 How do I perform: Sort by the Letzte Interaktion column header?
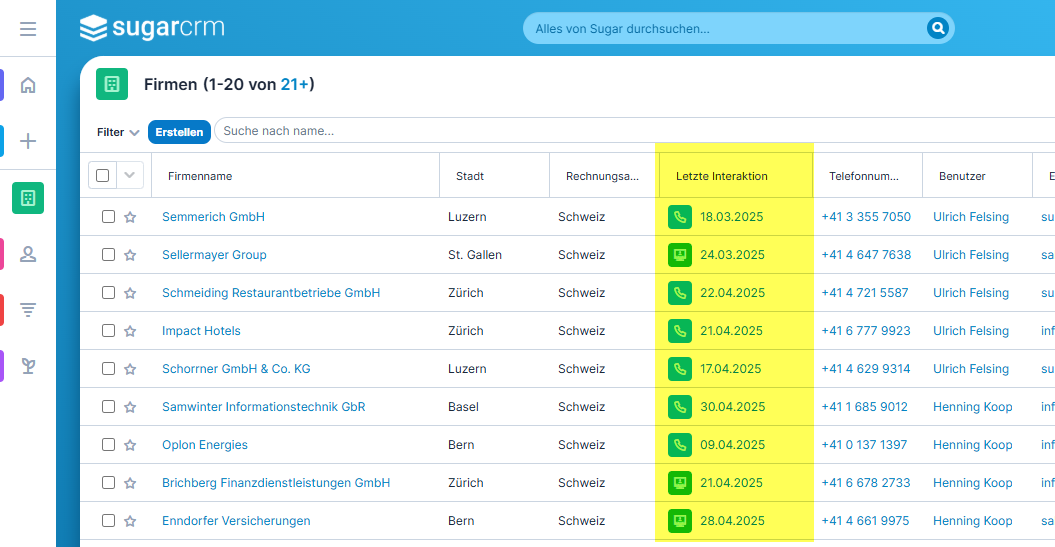pos(721,176)
